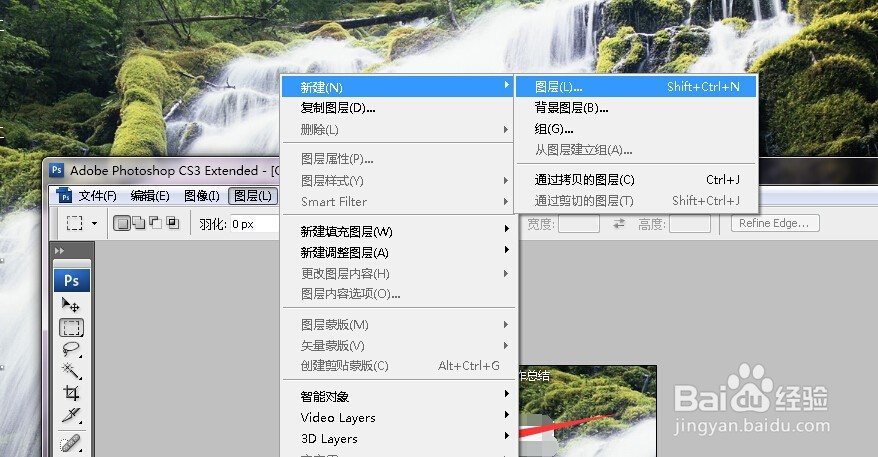Select 图层(L)... new layer entry
The height and width of the screenshot is (457, 878).
click(636, 86)
